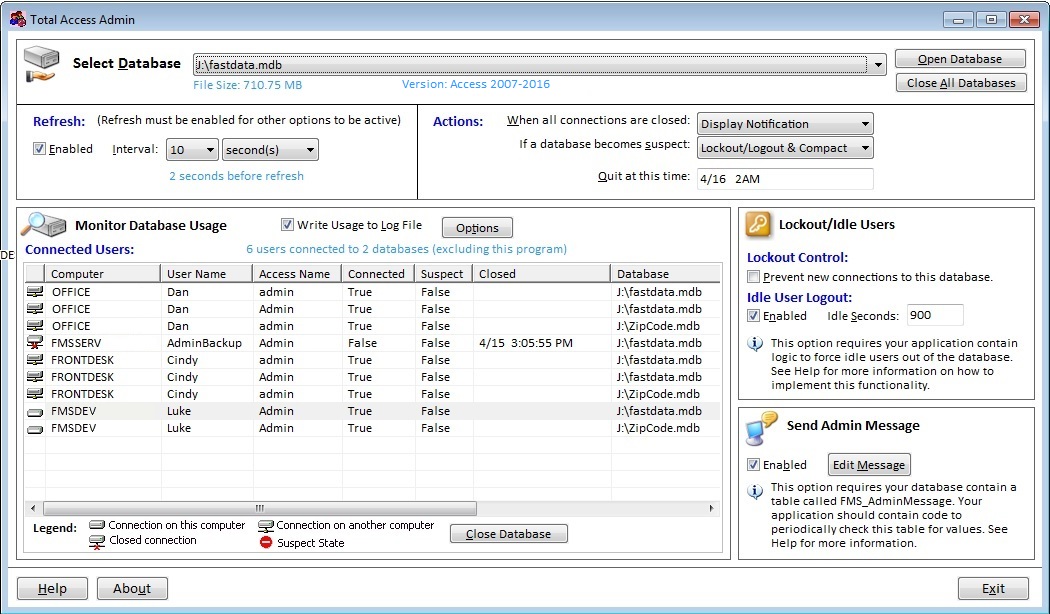Click the Lockout/Idle Users key icon
Image resolution: width=1050 pixels, height=614 pixels.
click(758, 226)
